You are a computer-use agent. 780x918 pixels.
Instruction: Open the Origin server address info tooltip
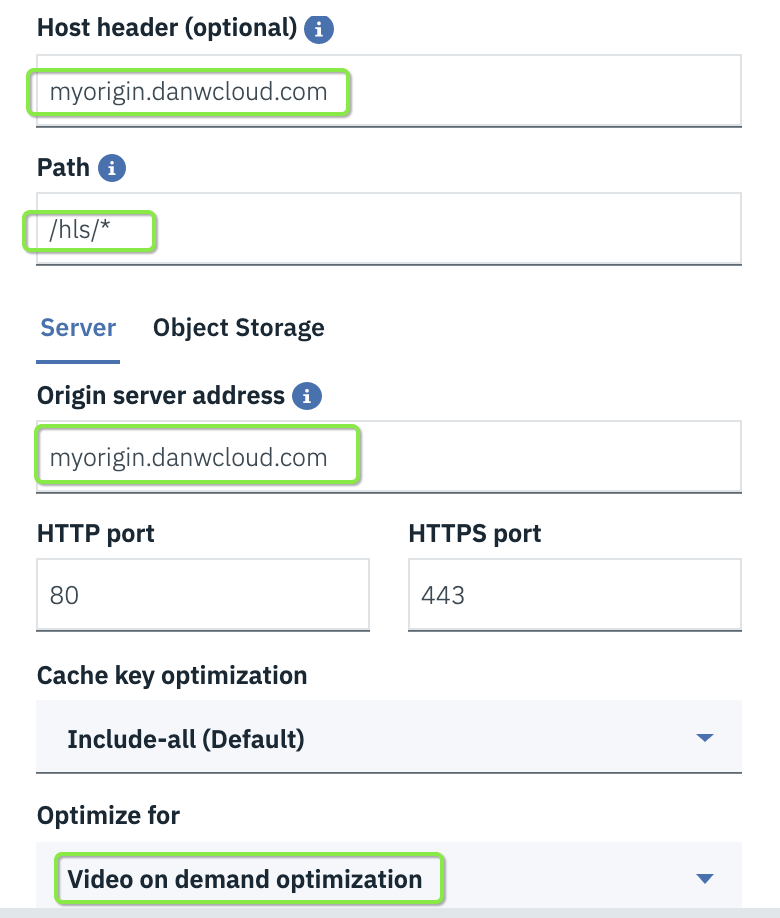[x=305, y=396]
